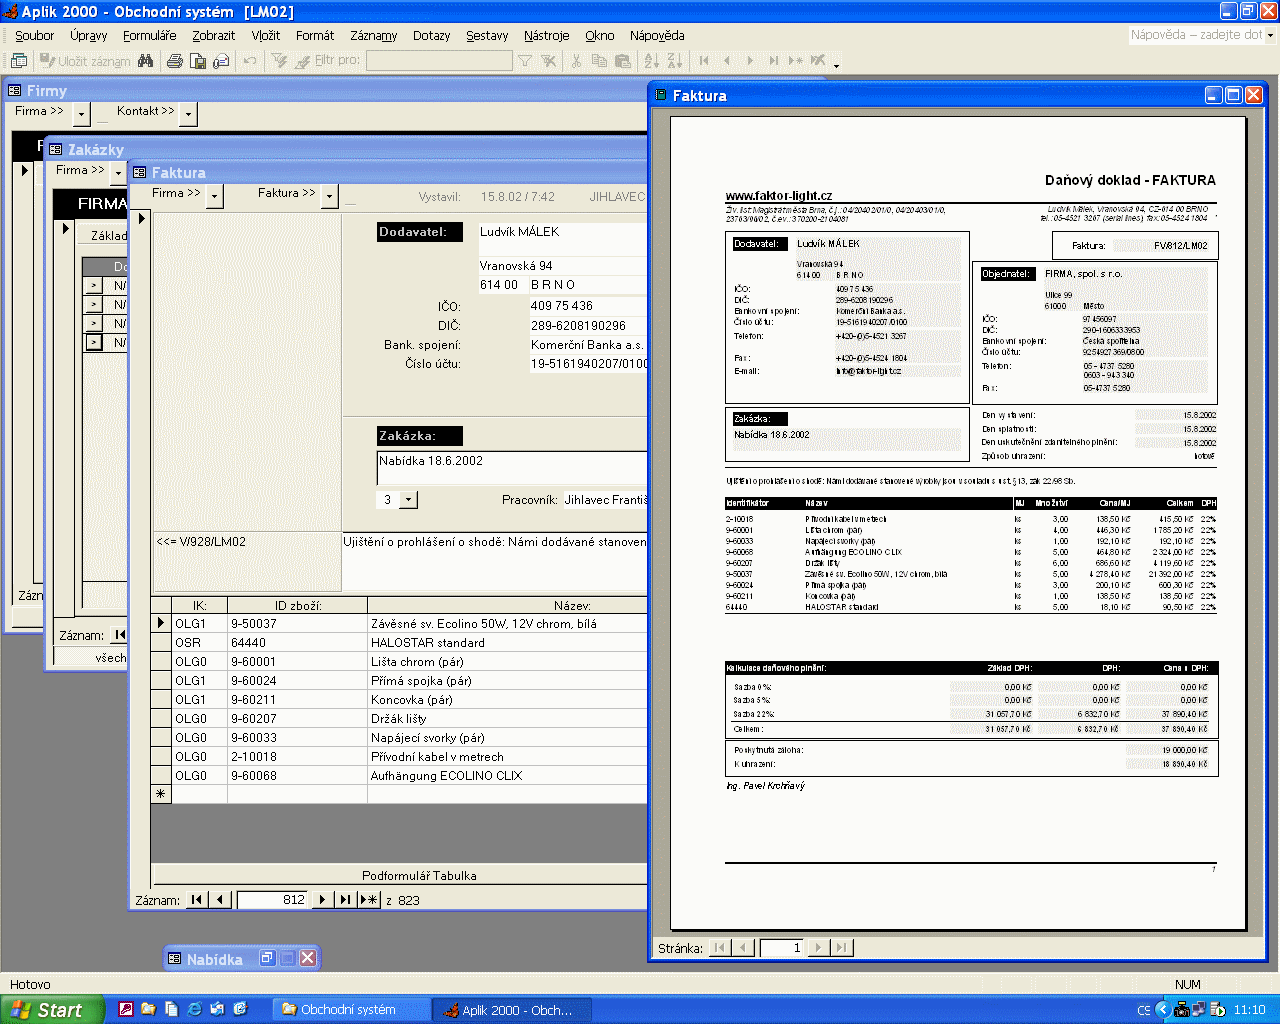Click the funnel Apply Filter icon
1280x1024 pixels.
[524, 61]
